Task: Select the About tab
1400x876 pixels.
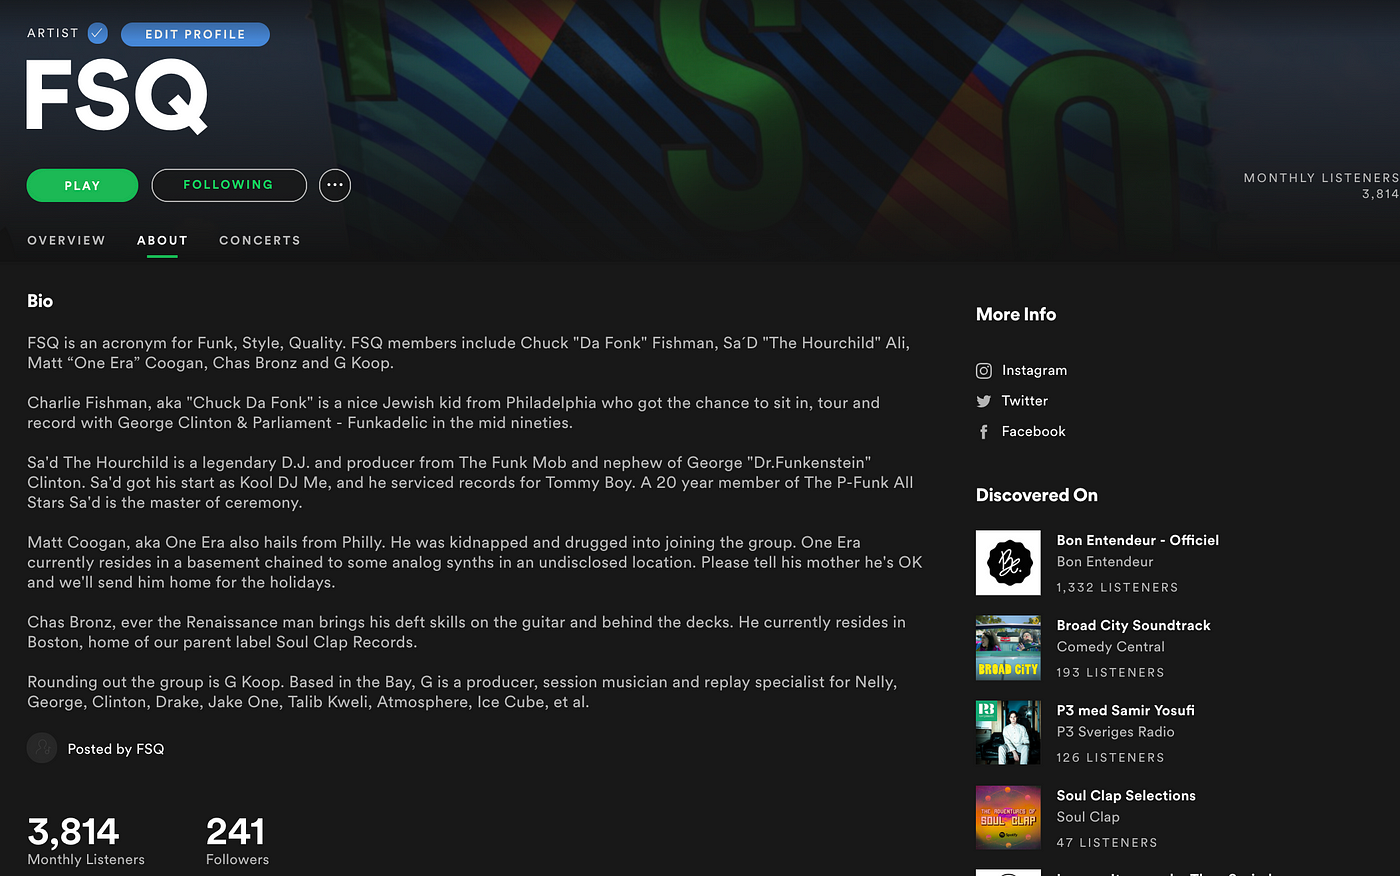Action: coord(162,240)
